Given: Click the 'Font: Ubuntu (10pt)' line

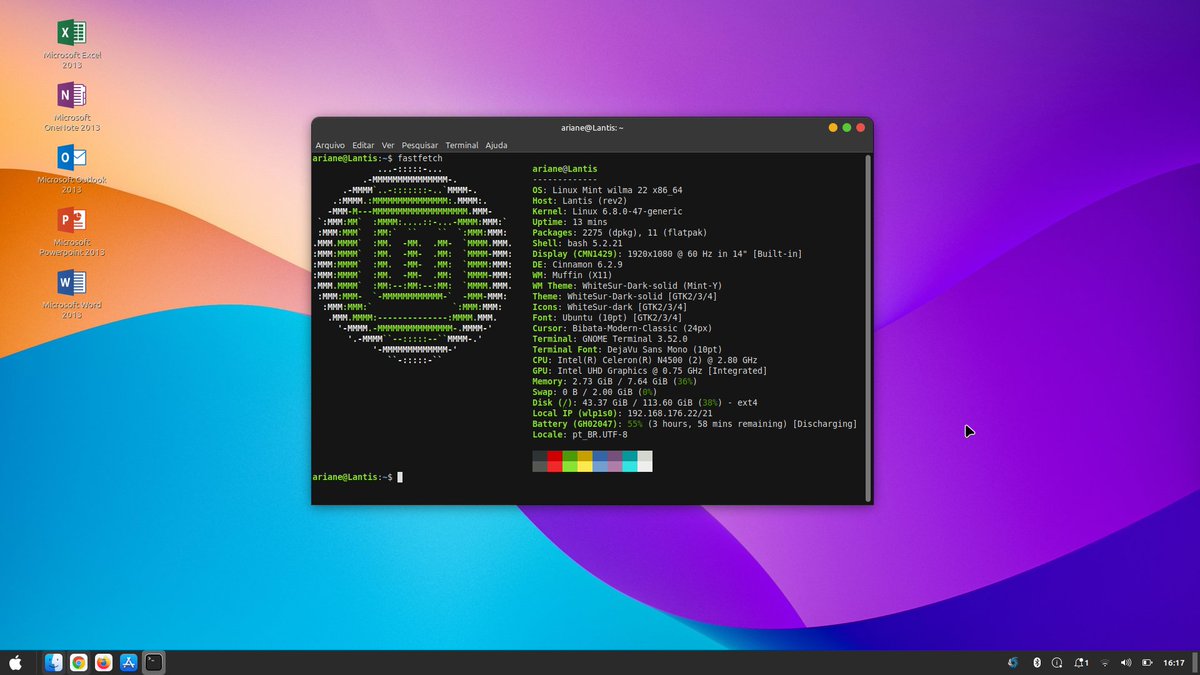Looking at the screenshot, I should coord(608,318).
